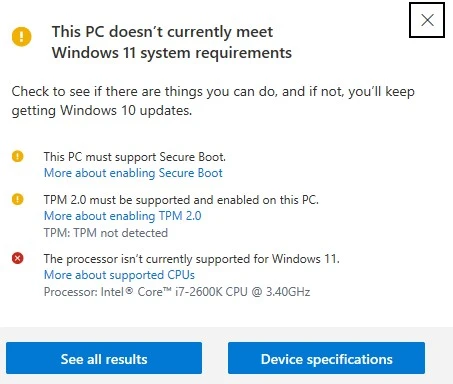Click the large yellow warning icon beside title

click(x=22, y=36)
